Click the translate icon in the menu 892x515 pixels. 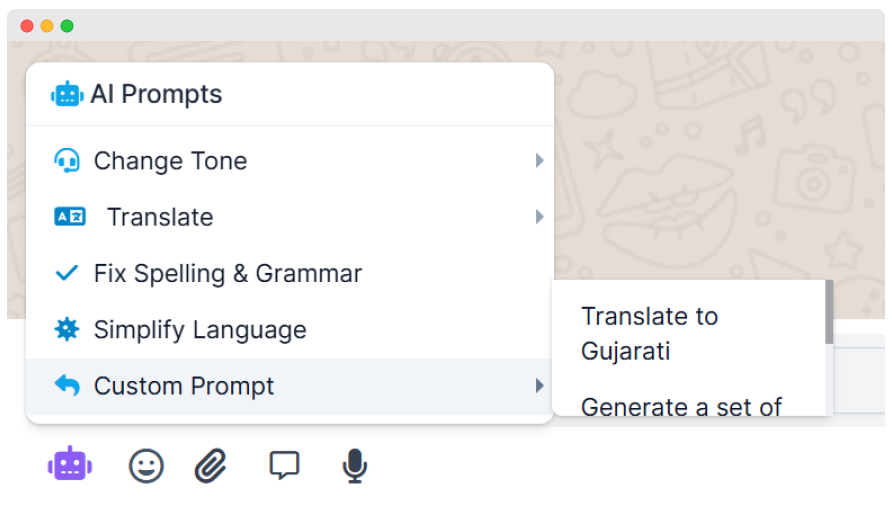(69, 217)
